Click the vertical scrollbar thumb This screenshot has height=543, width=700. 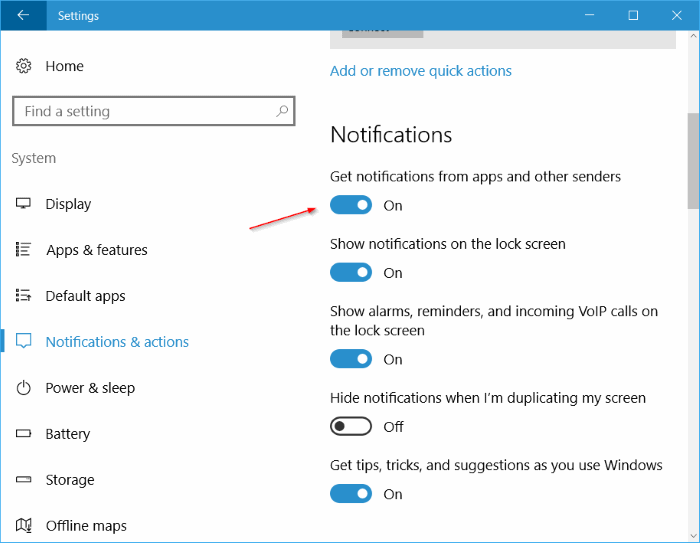click(x=693, y=161)
